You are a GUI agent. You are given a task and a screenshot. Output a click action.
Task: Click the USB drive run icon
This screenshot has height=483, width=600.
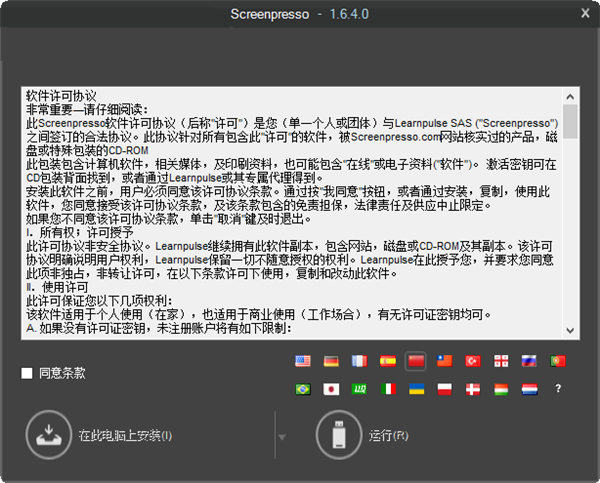point(339,435)
